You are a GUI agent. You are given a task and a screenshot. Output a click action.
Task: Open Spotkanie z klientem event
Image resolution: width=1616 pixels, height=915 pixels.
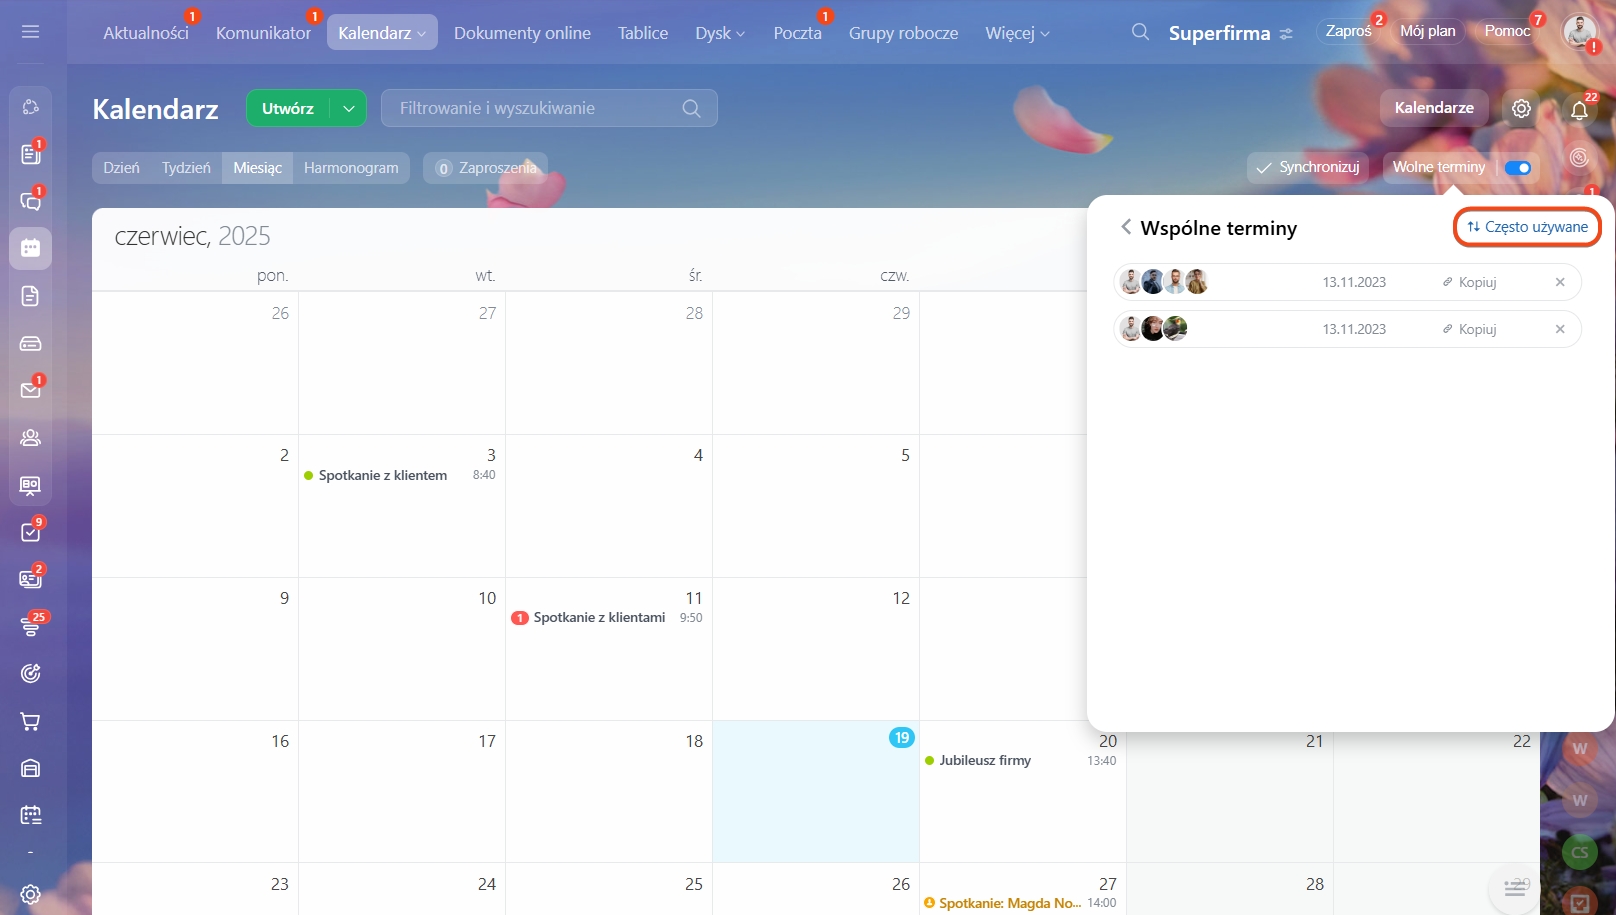point(400,475)
